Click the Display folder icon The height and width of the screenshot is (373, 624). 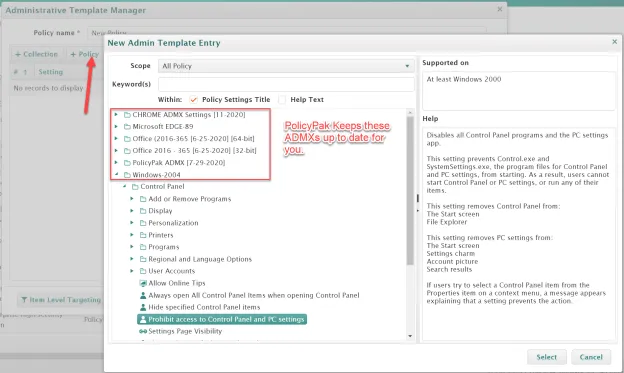143,211
